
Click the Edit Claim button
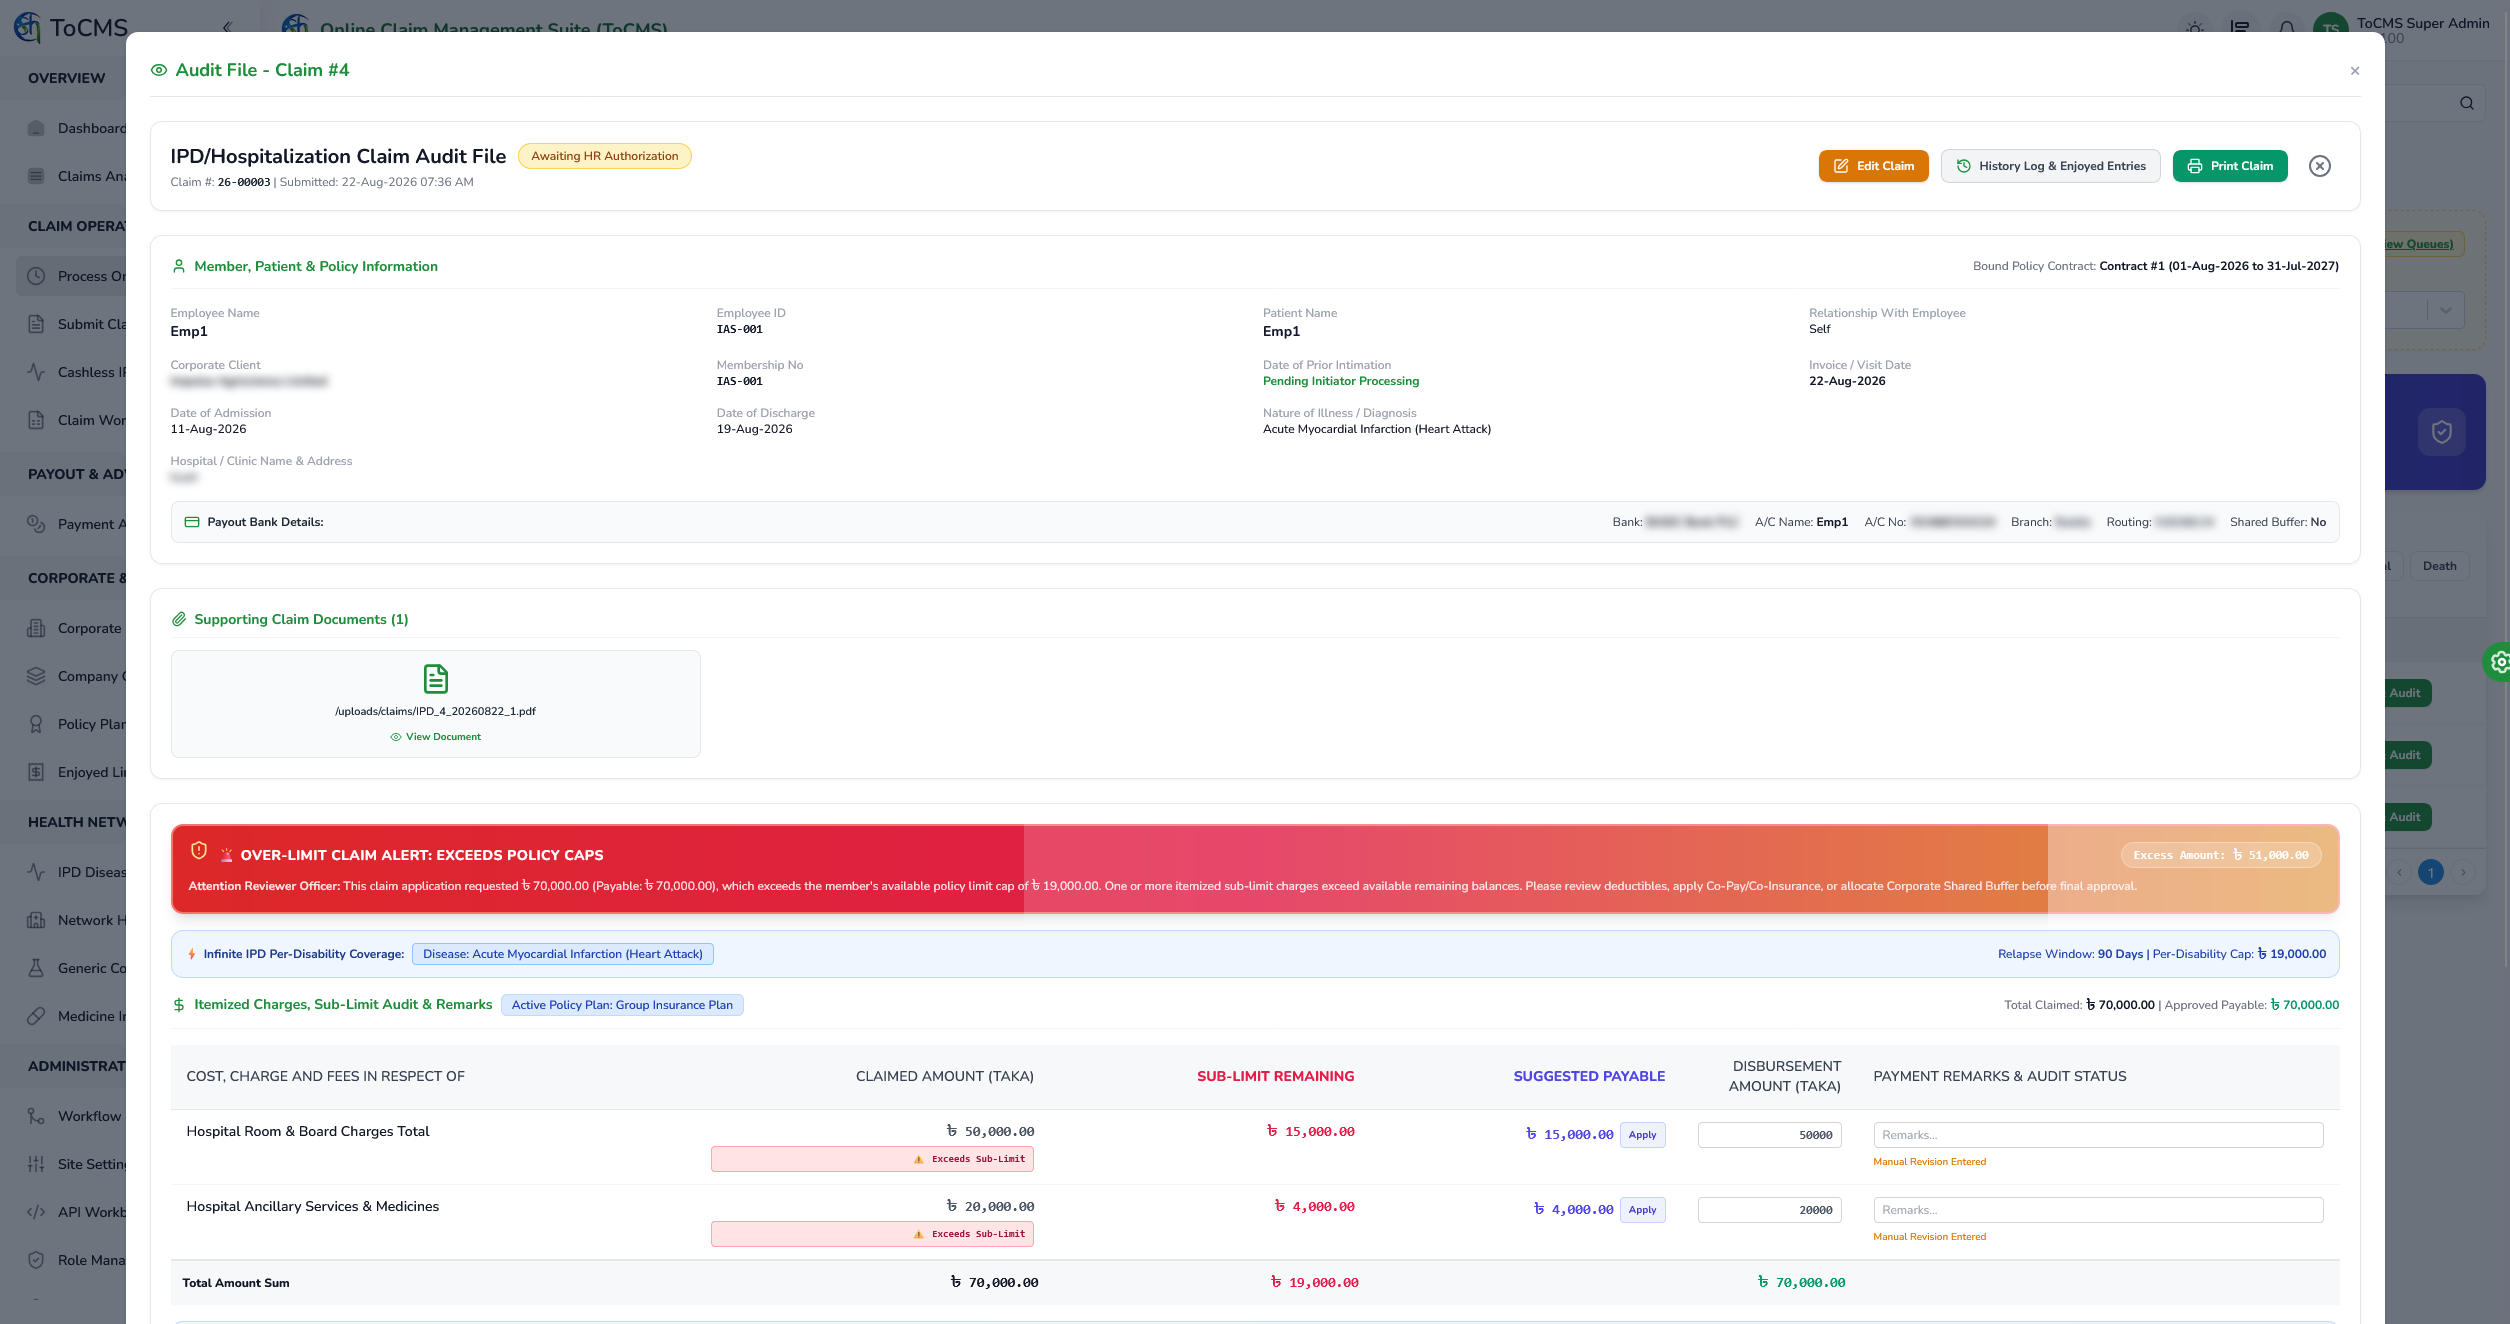coord(1873,166)
